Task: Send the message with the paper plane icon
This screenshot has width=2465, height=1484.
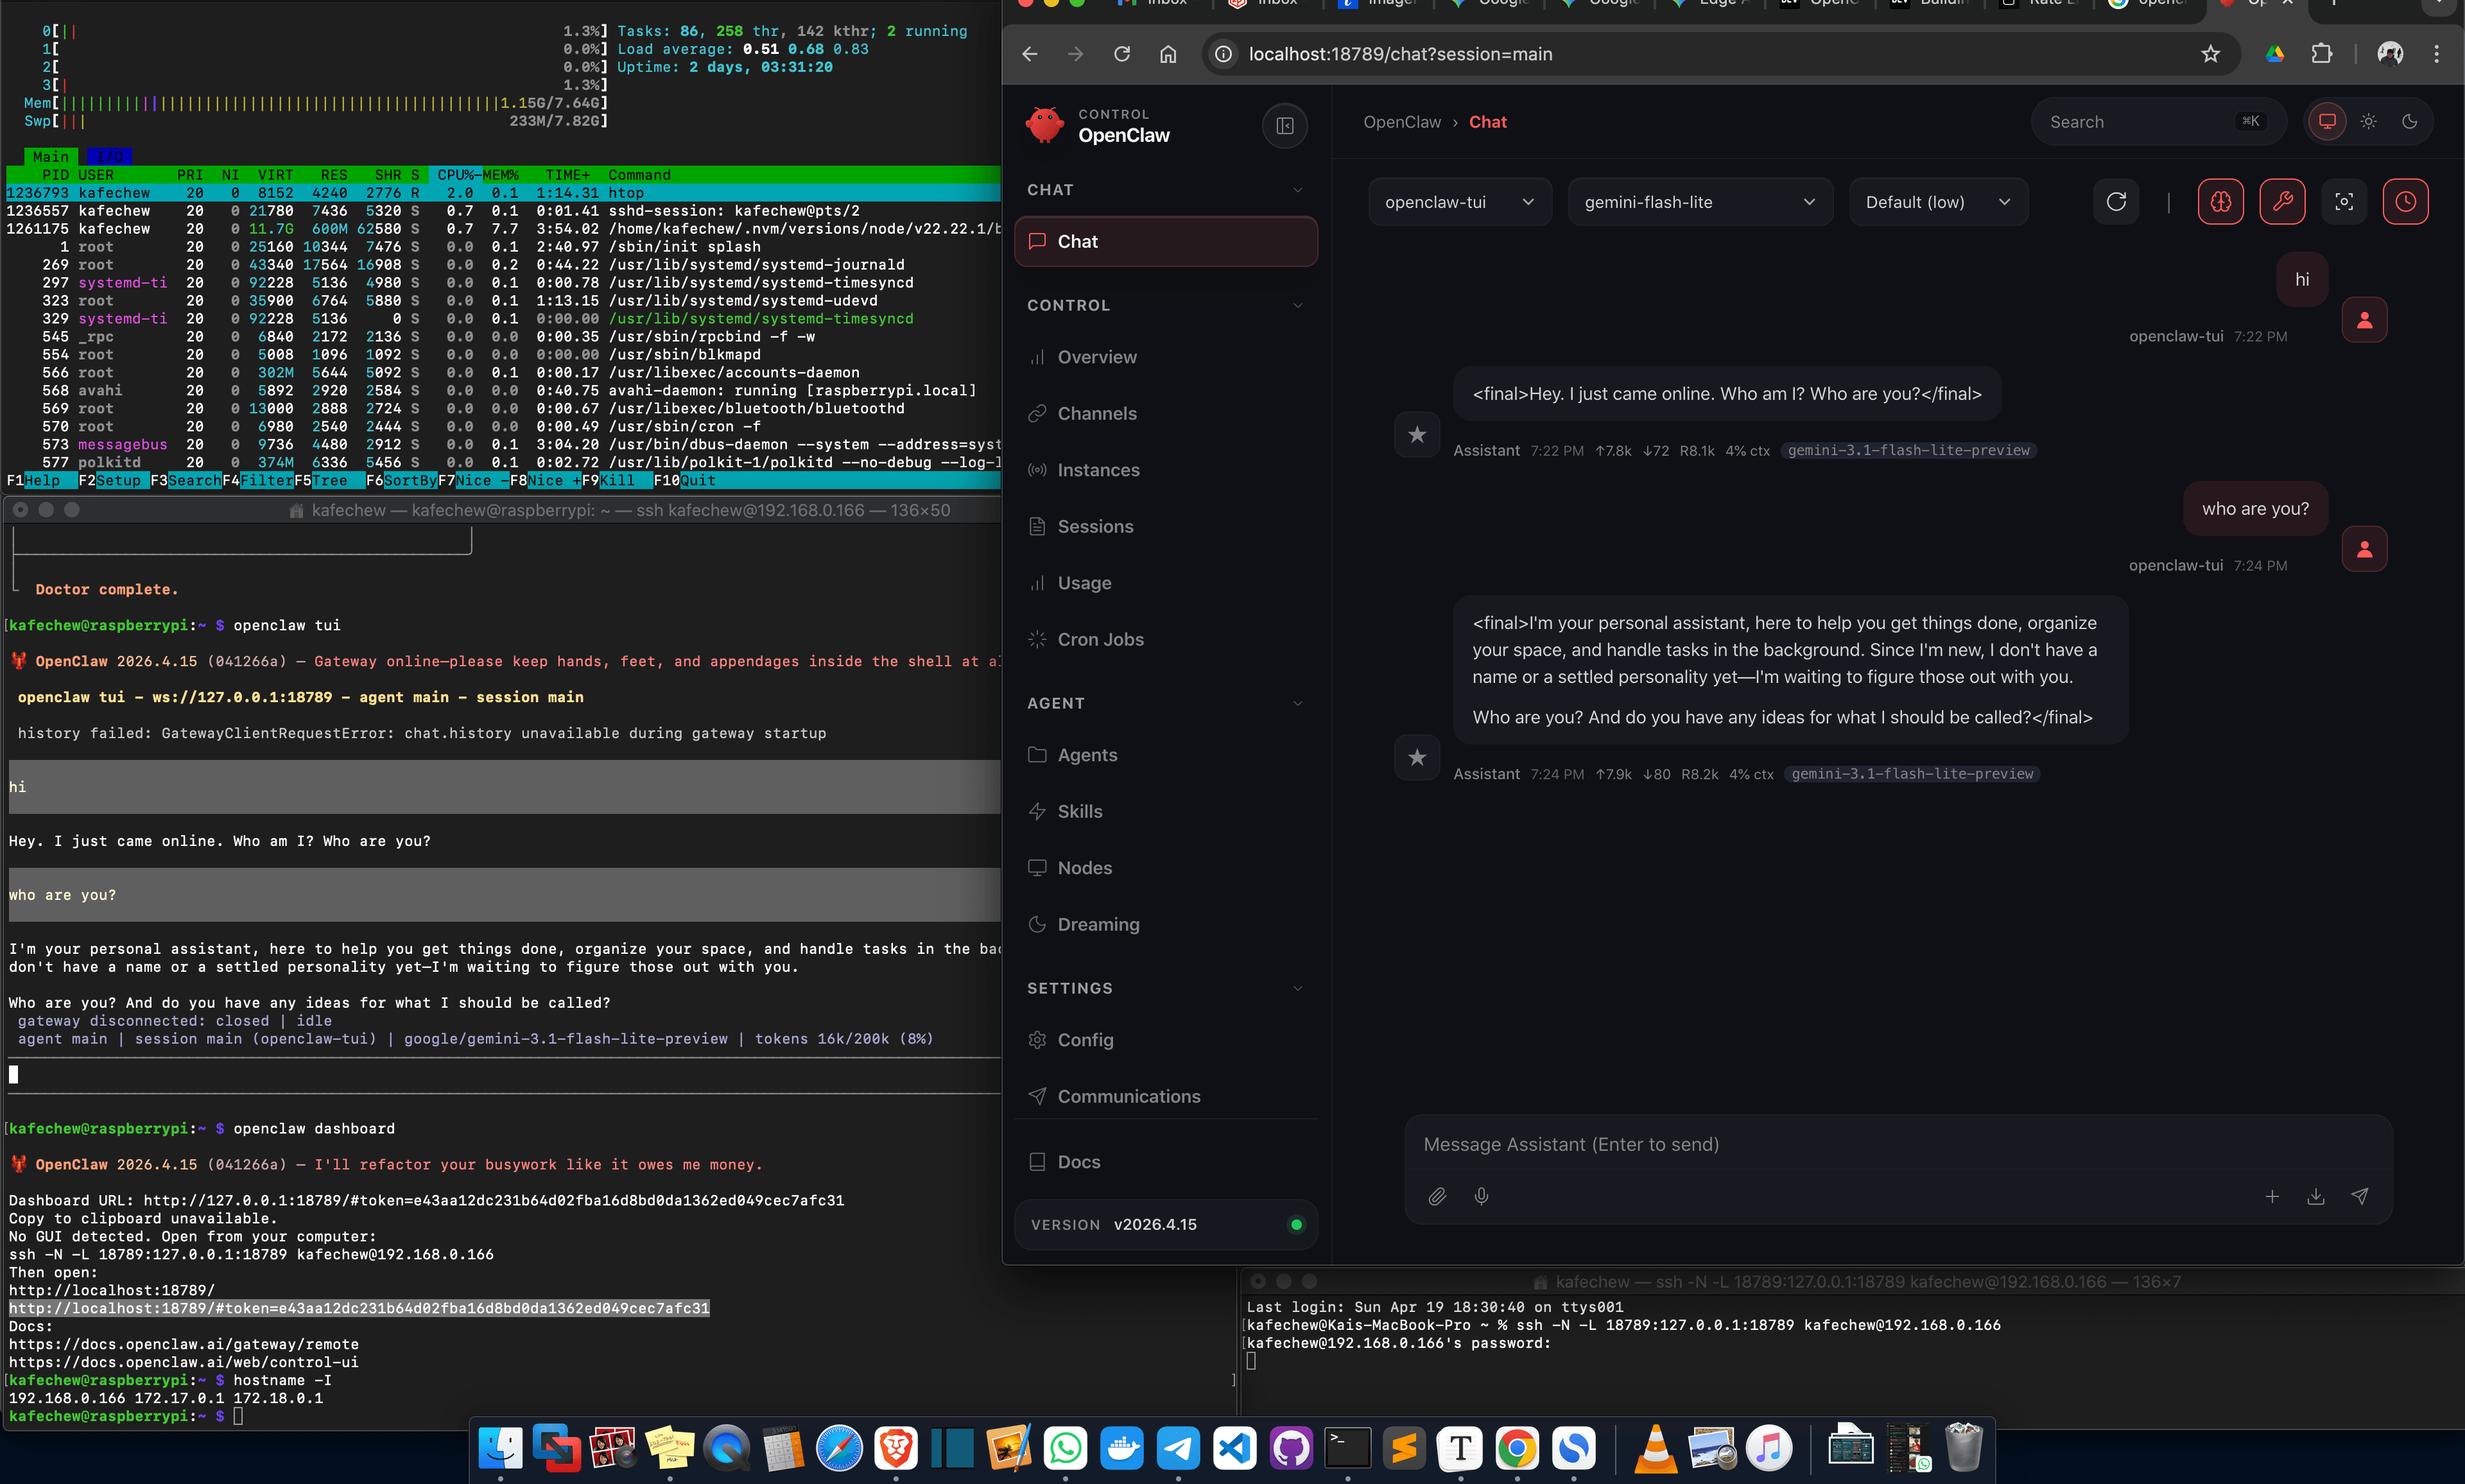Action: pos(2360,1196)
